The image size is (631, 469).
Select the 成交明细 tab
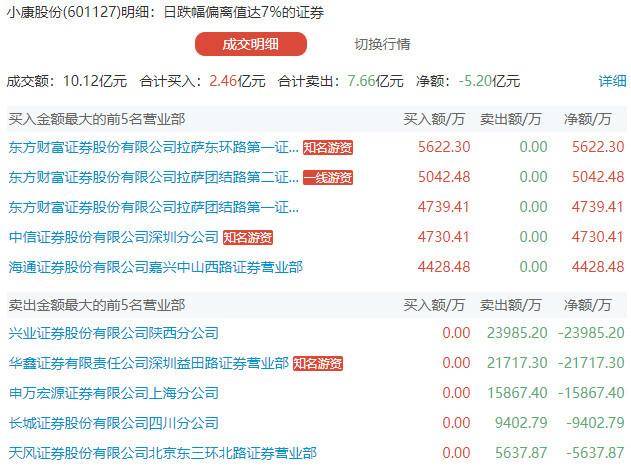click(x=251, y=44)
